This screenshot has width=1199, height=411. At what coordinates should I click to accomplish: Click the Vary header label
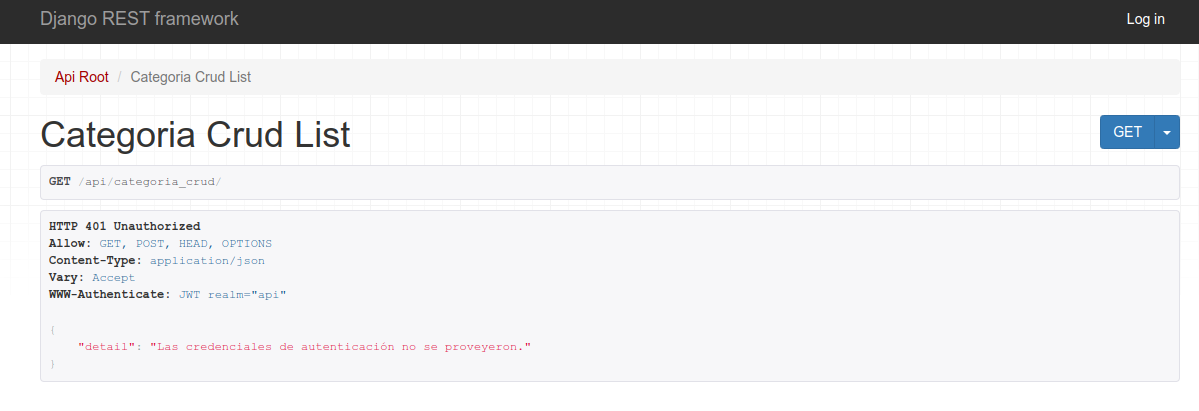(67, 277)
